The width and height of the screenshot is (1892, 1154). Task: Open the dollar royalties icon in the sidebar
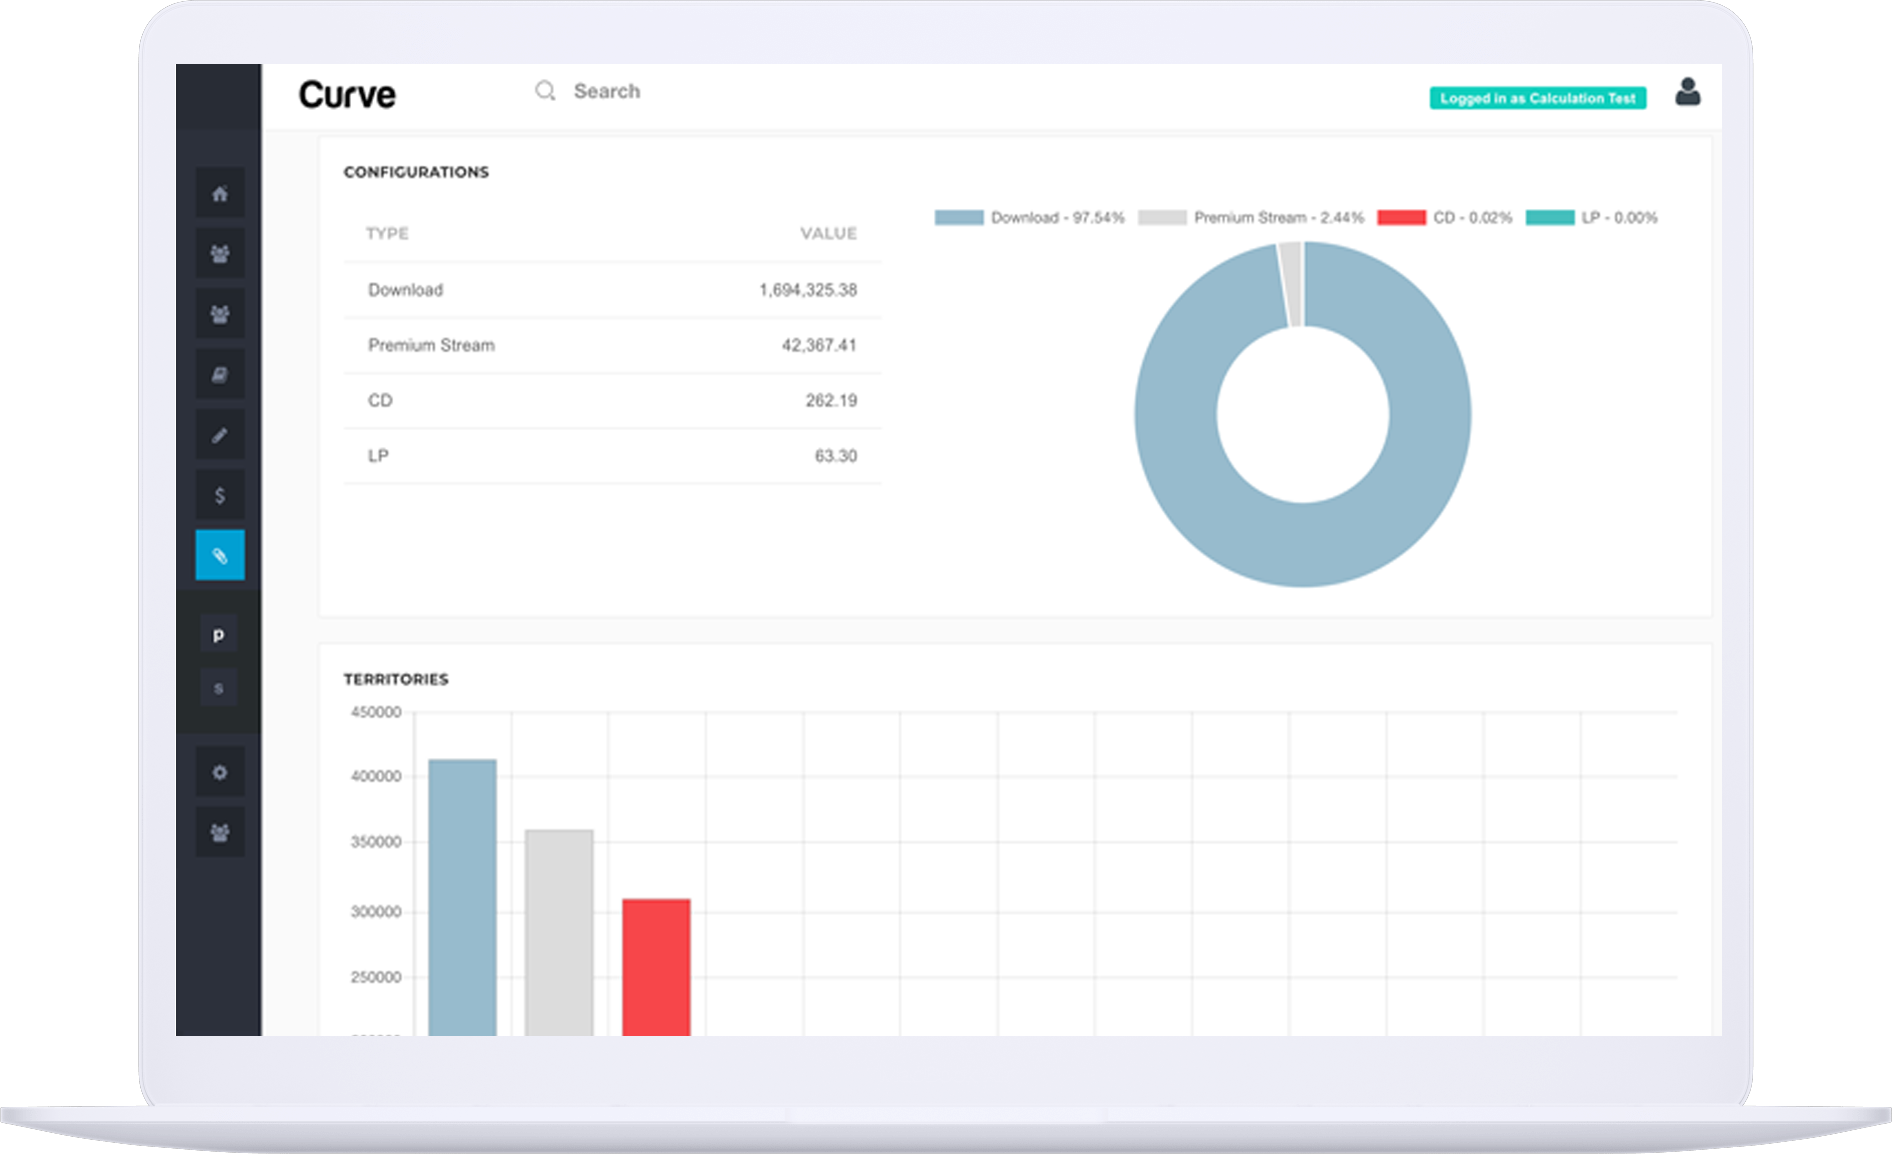pos(220,495)
